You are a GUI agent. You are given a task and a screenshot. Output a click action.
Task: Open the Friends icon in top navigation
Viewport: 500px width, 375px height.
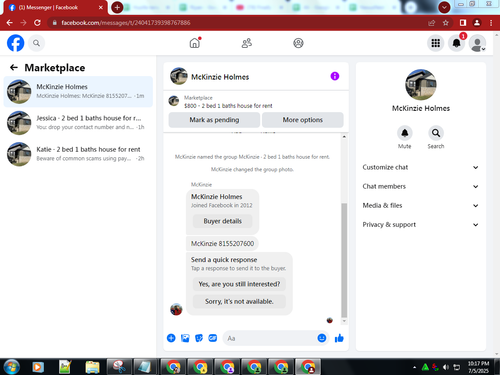(x=247, y=43)
